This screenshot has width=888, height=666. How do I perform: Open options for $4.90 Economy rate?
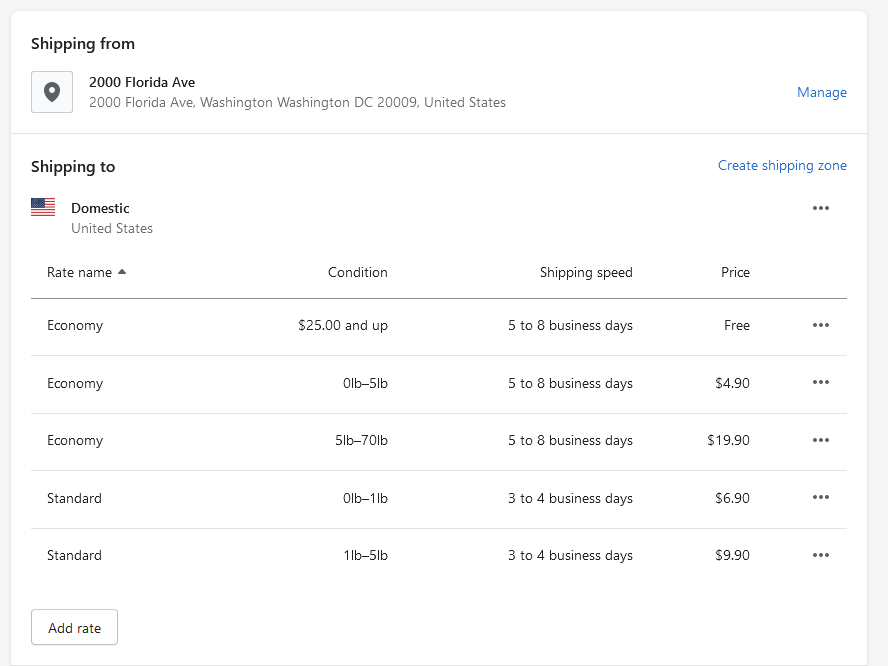pos(821,383)
